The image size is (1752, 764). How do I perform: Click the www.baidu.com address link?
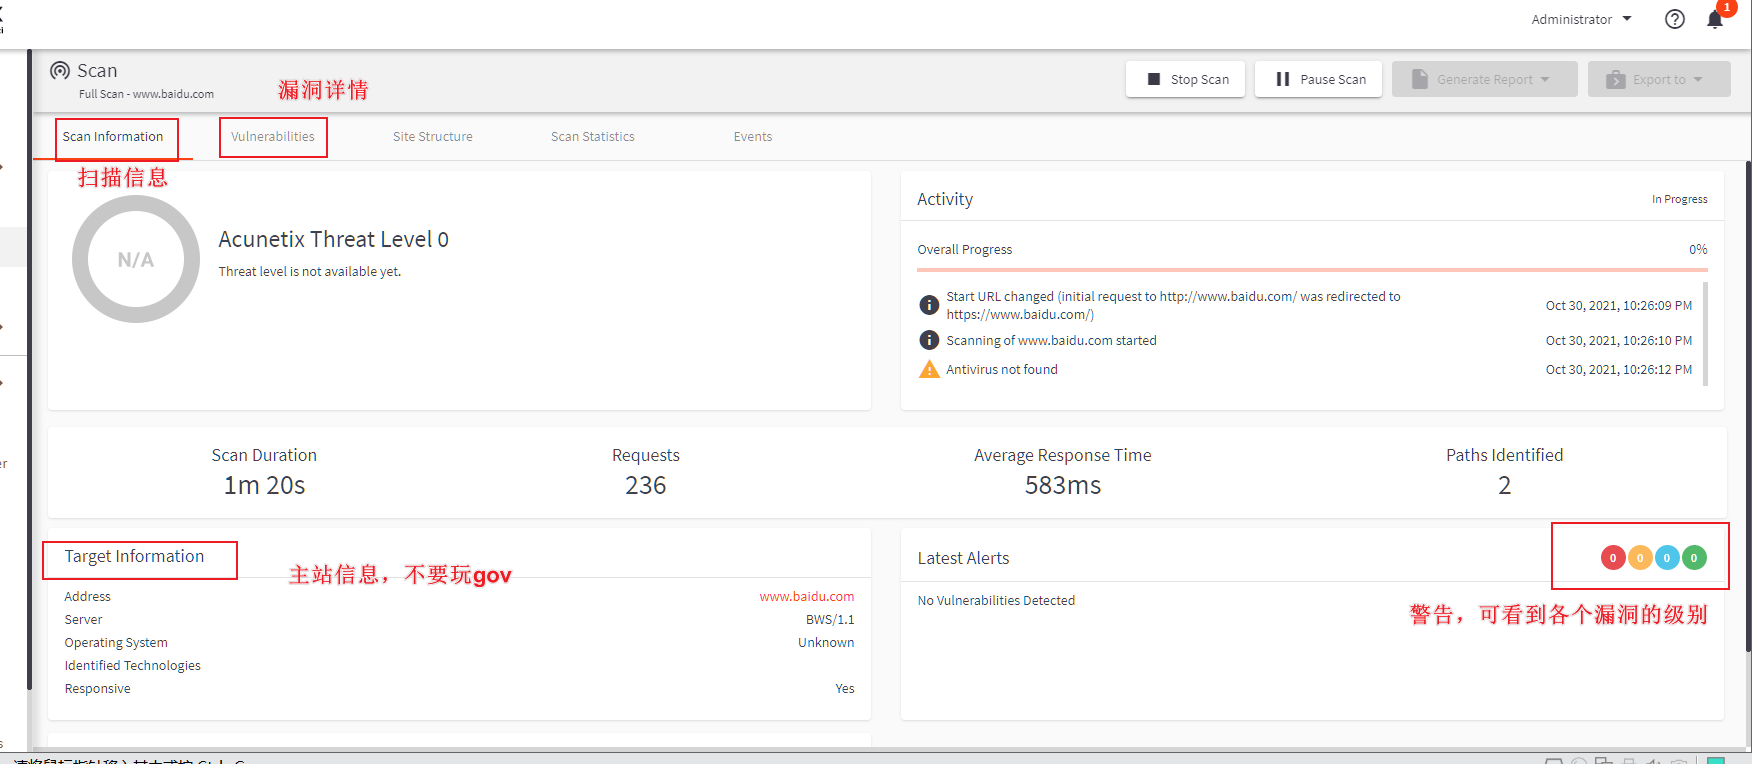click(807, 597)
